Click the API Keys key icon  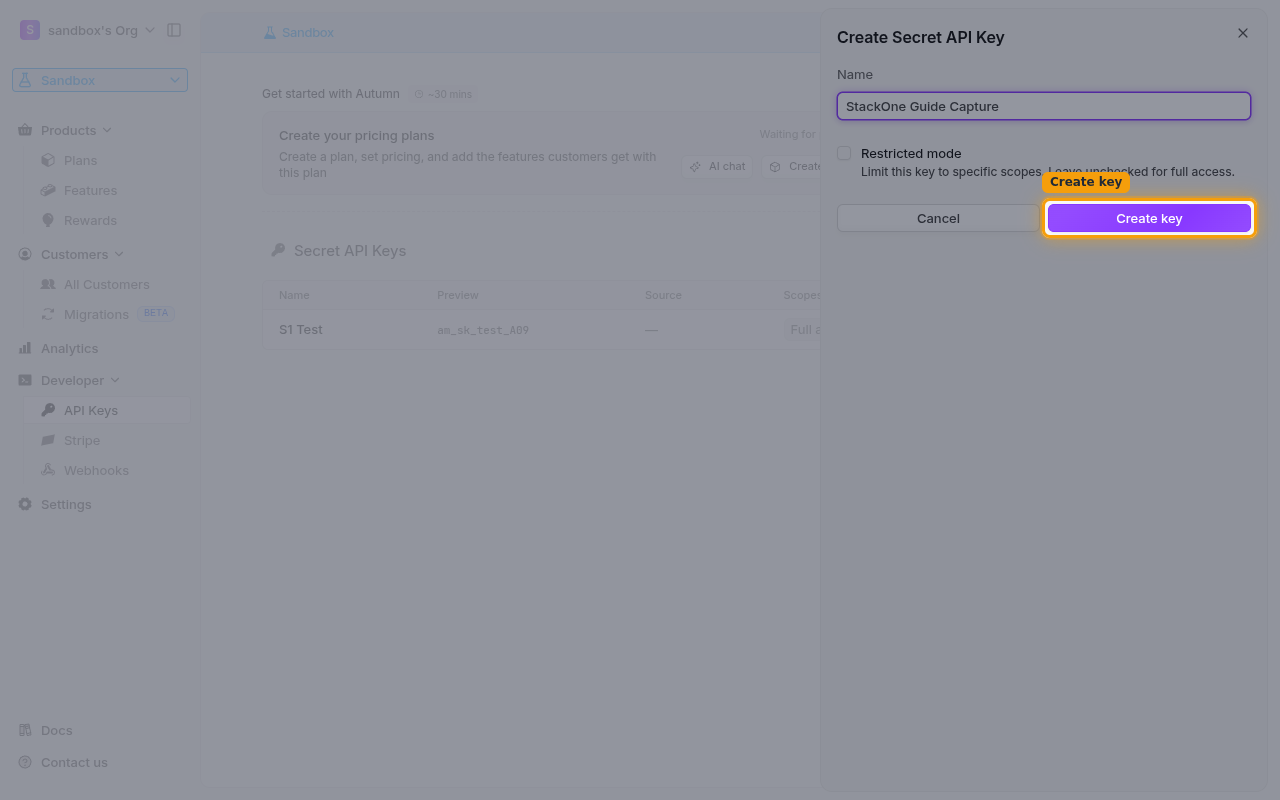coord(48,410)
